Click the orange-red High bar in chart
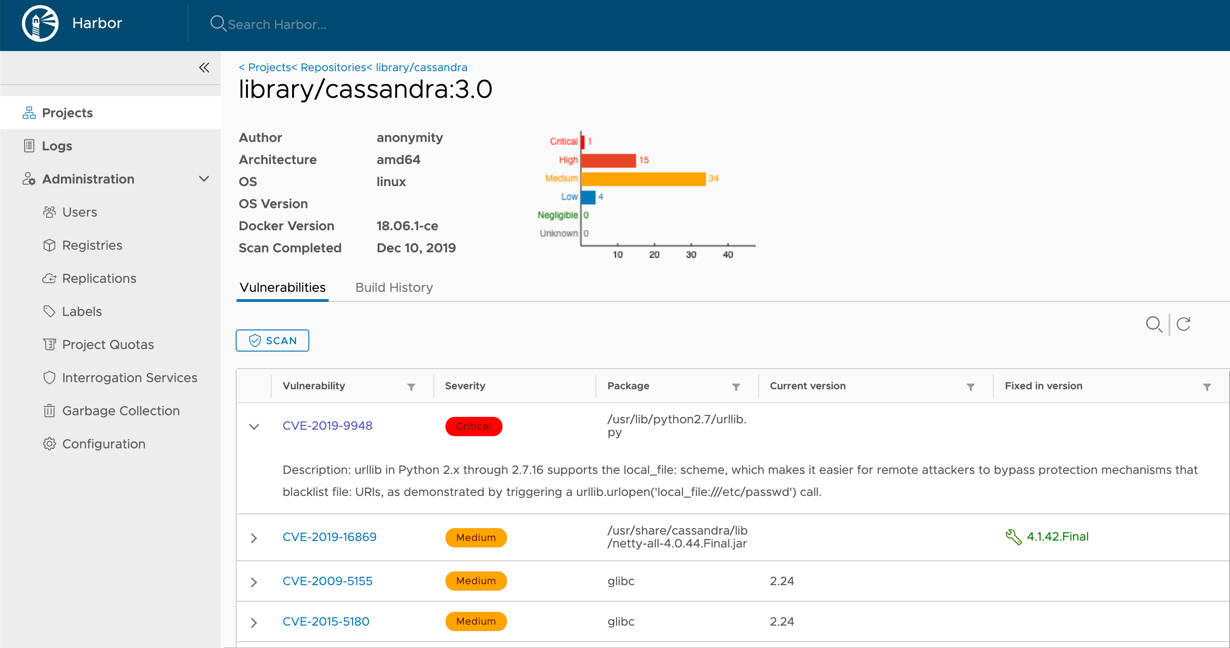This screenshot has height=648, width=1230. [608, 160]
